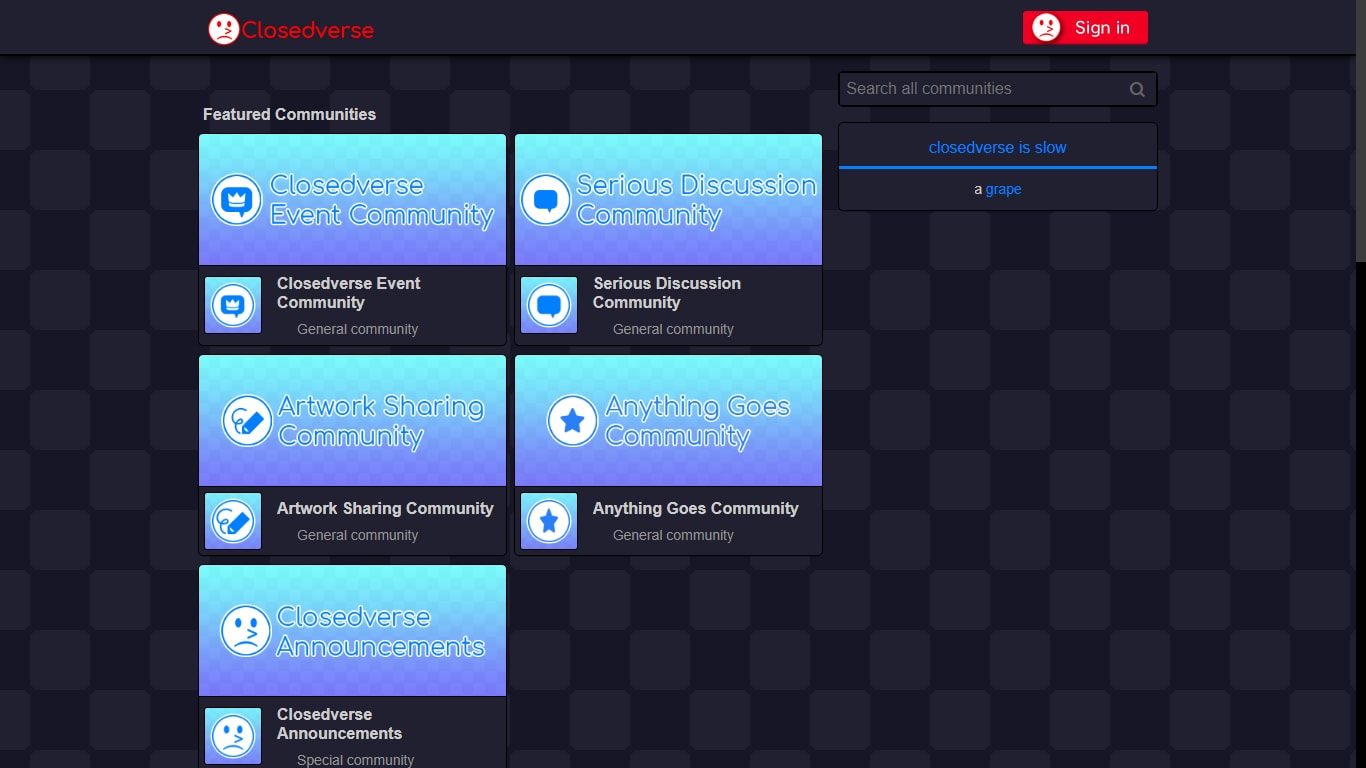Click 'General community' under Artwork Sharing Community
The height and width of the screenshot is (768, 1366).
point(358,535)
